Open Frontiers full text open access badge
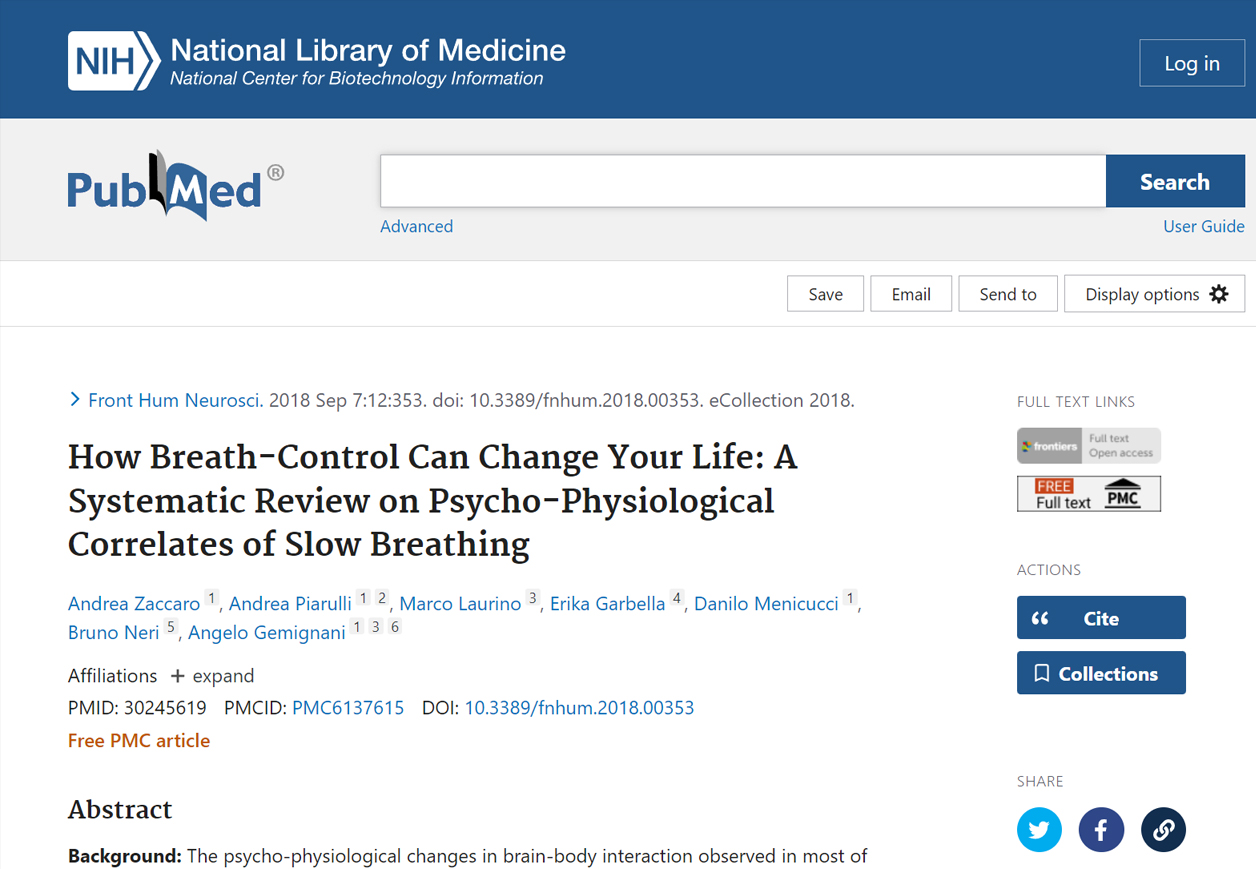 (x=1089, y=446)
